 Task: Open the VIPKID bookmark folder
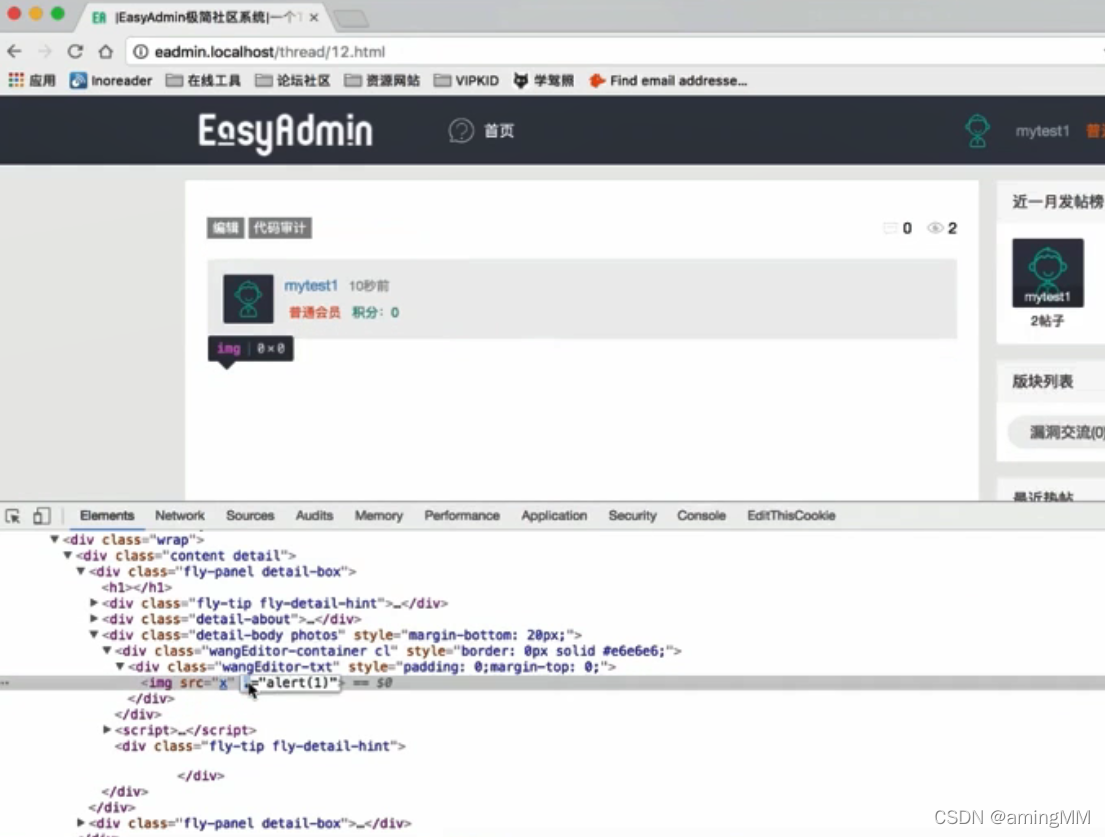466,80
